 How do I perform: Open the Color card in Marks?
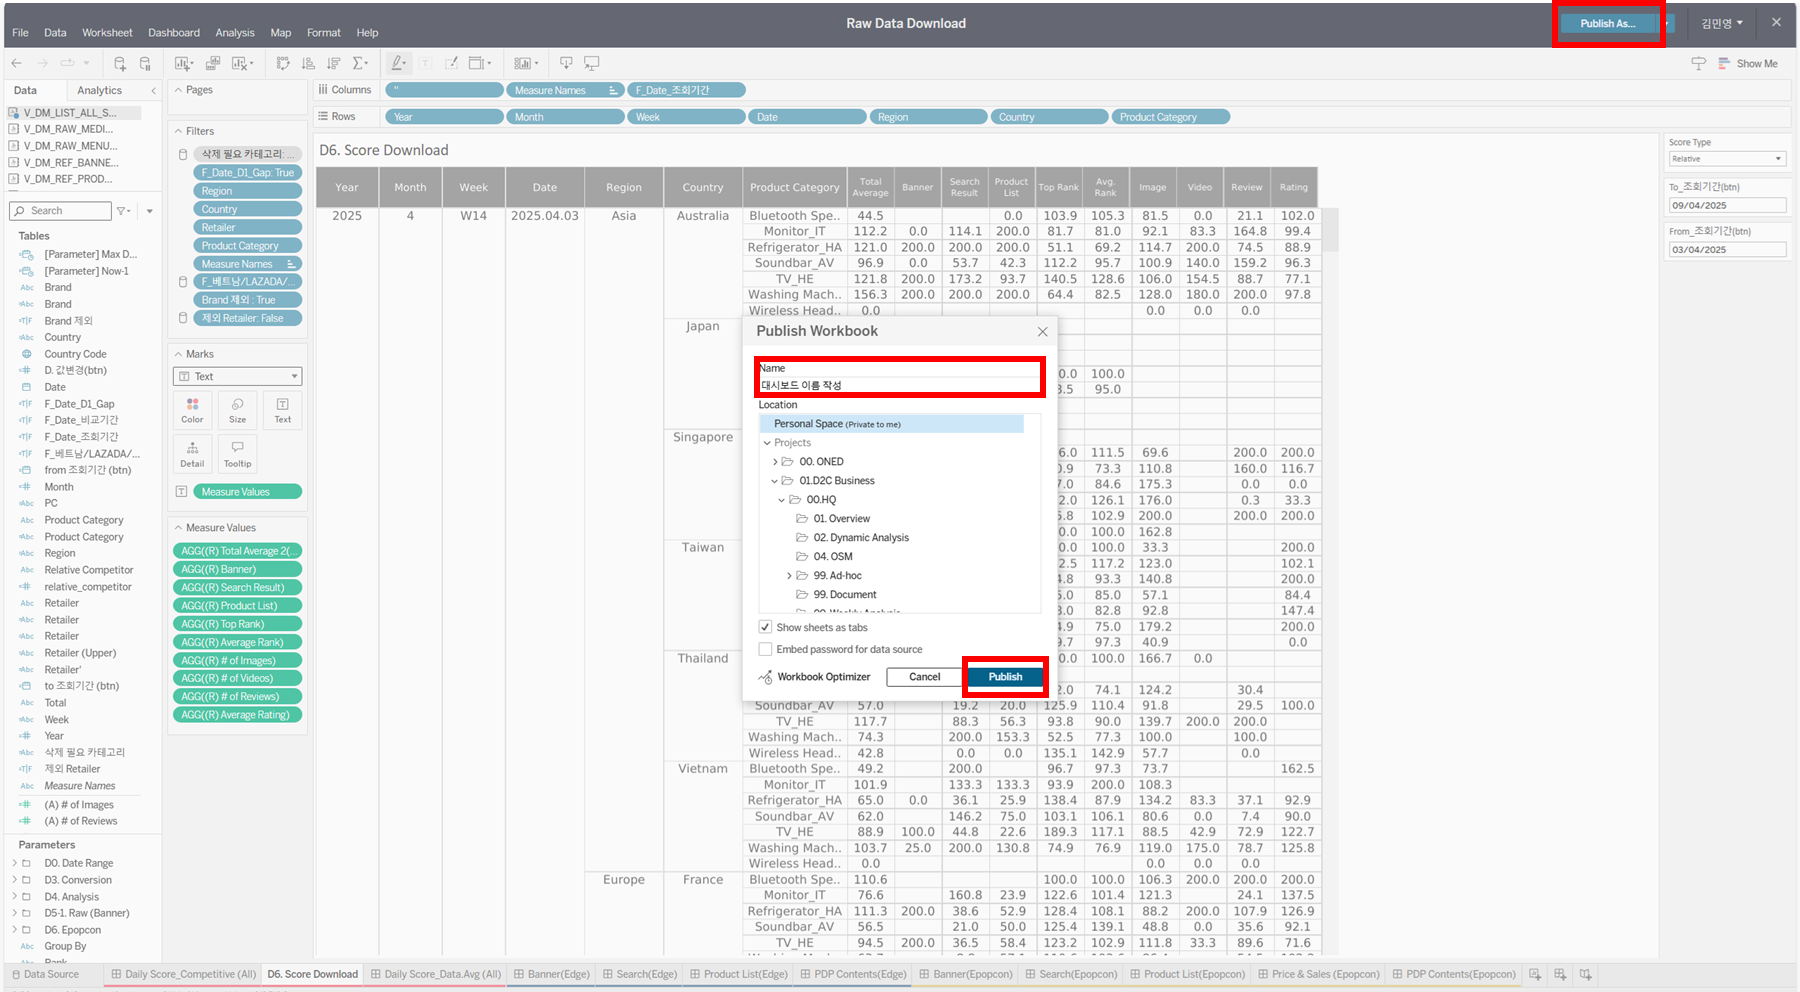pyautogui.click(x=192, y=410)
